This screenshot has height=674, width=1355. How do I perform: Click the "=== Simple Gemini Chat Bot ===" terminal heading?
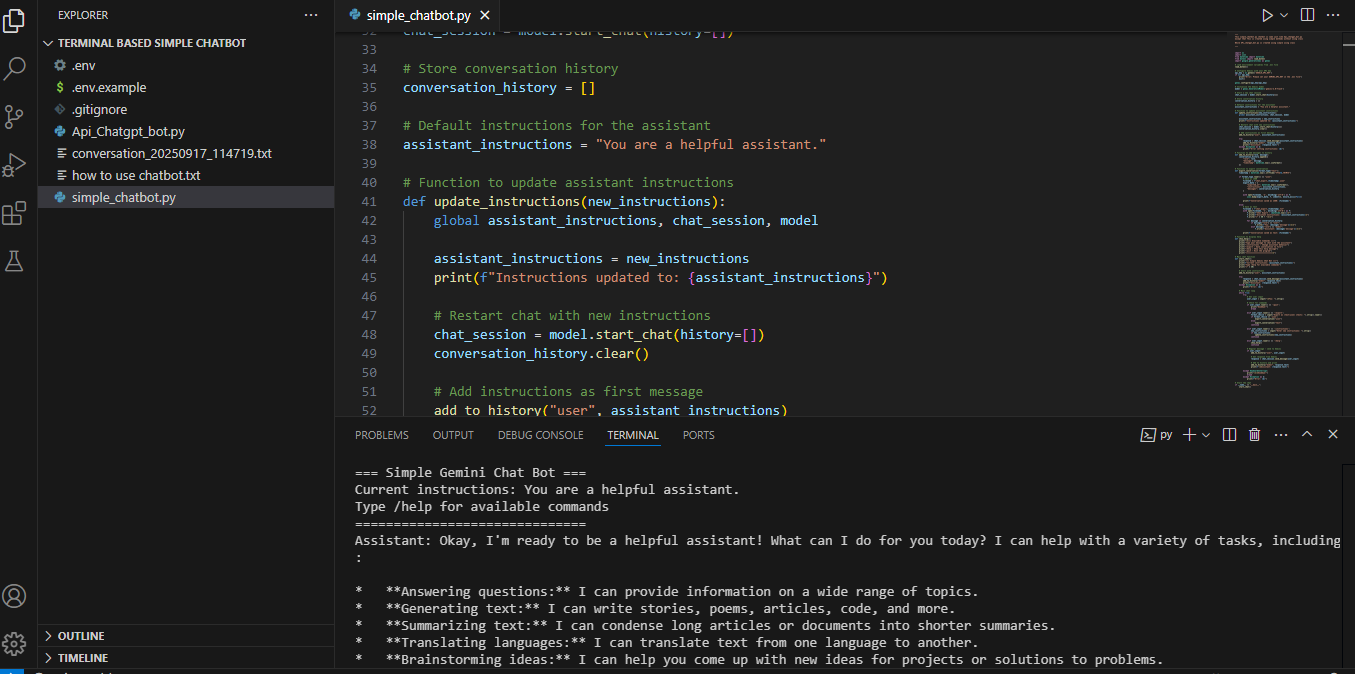point(470,472)
